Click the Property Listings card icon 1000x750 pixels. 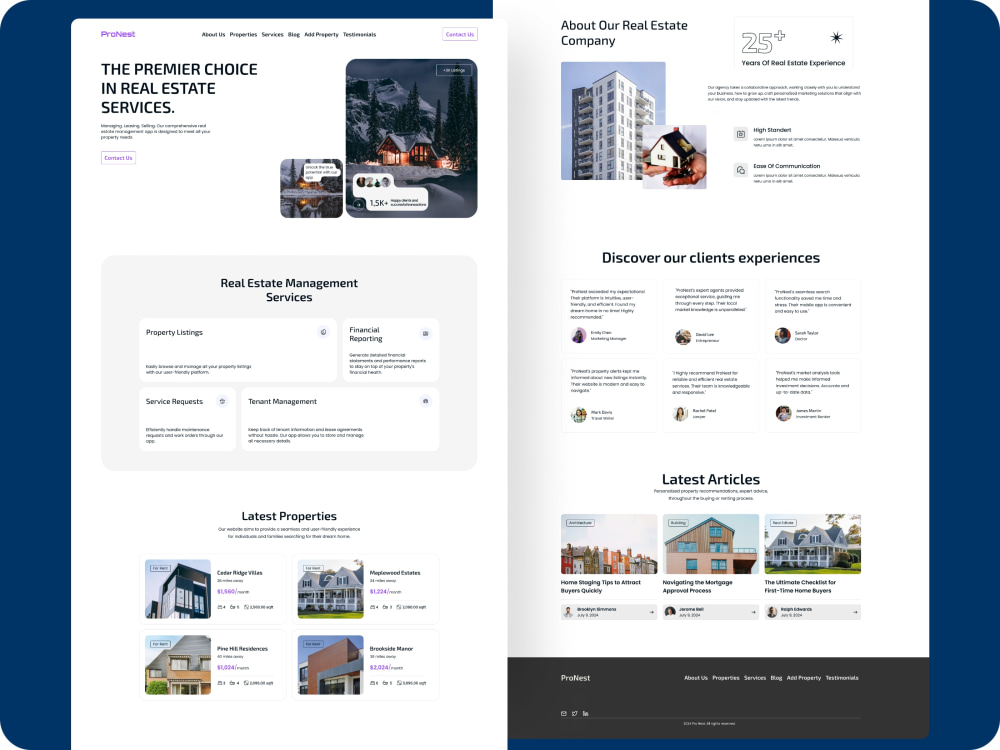(x=323, y=332)
